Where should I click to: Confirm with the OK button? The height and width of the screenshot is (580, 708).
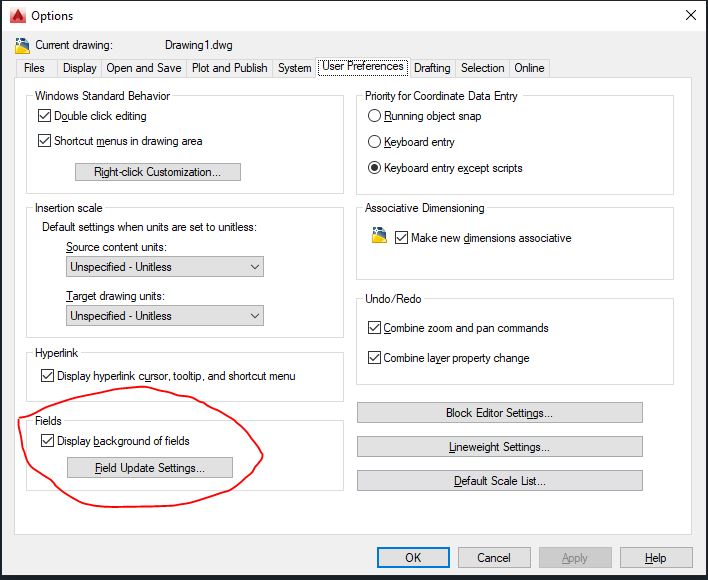tap(413, 557)
